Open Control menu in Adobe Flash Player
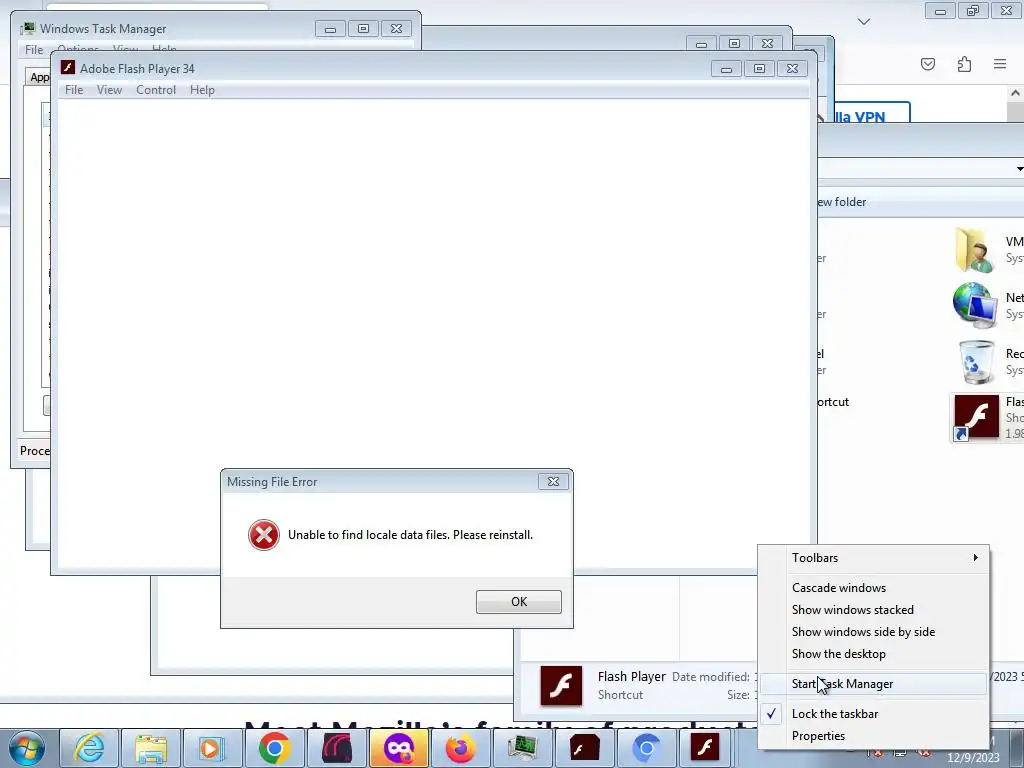Image resolution: width=1024 pixels, height=768 pixels. pos(156,90)
